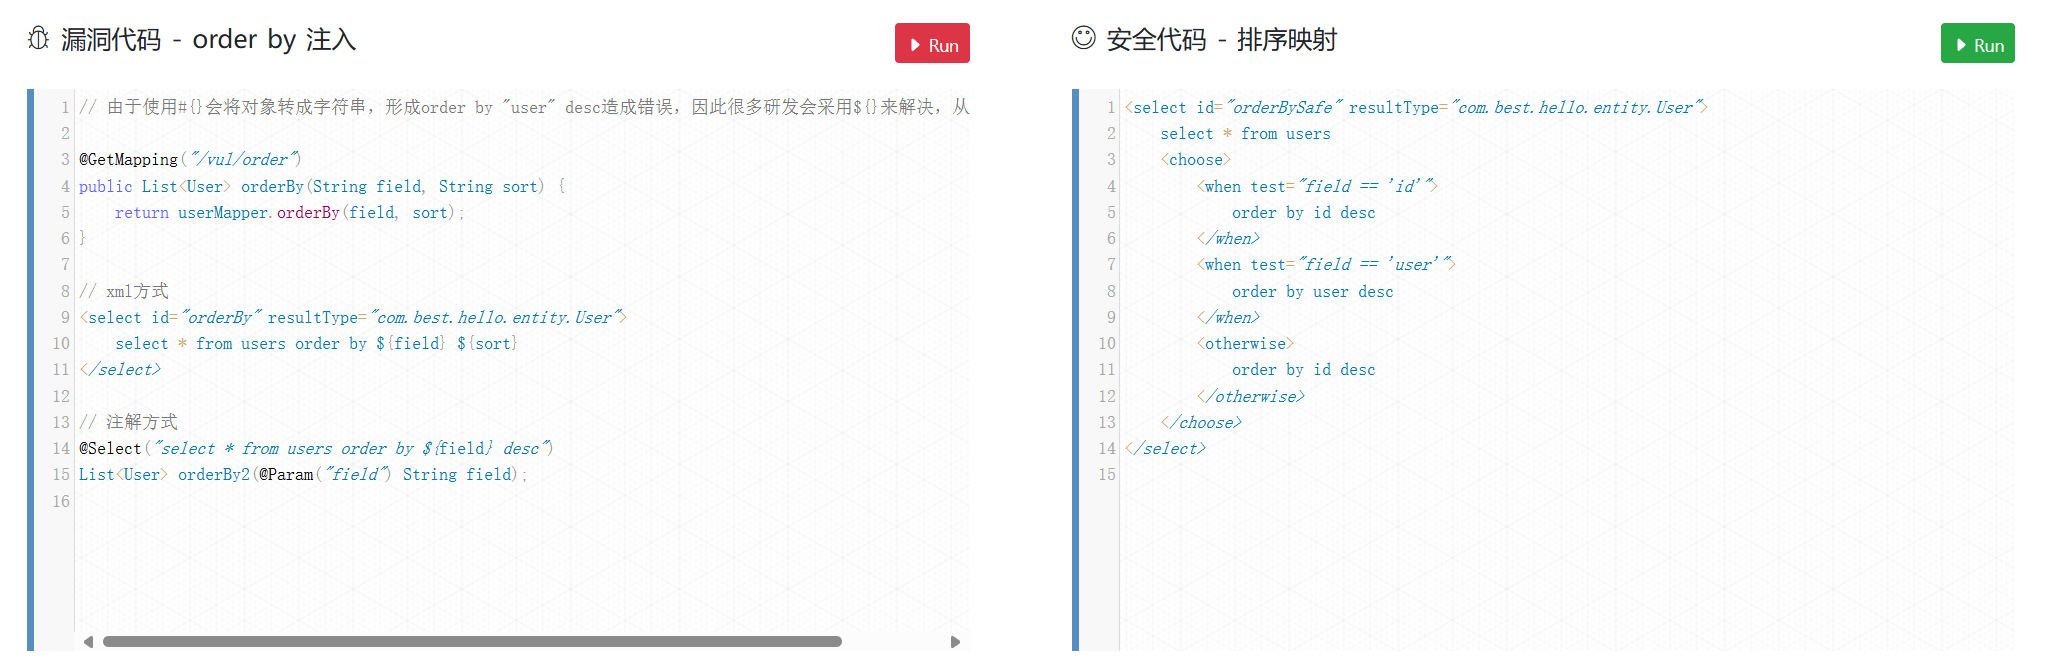The height and width of the screenshot is (665, 2047).
Task: Run the safe 排序映射 code
Action: 1977,44
